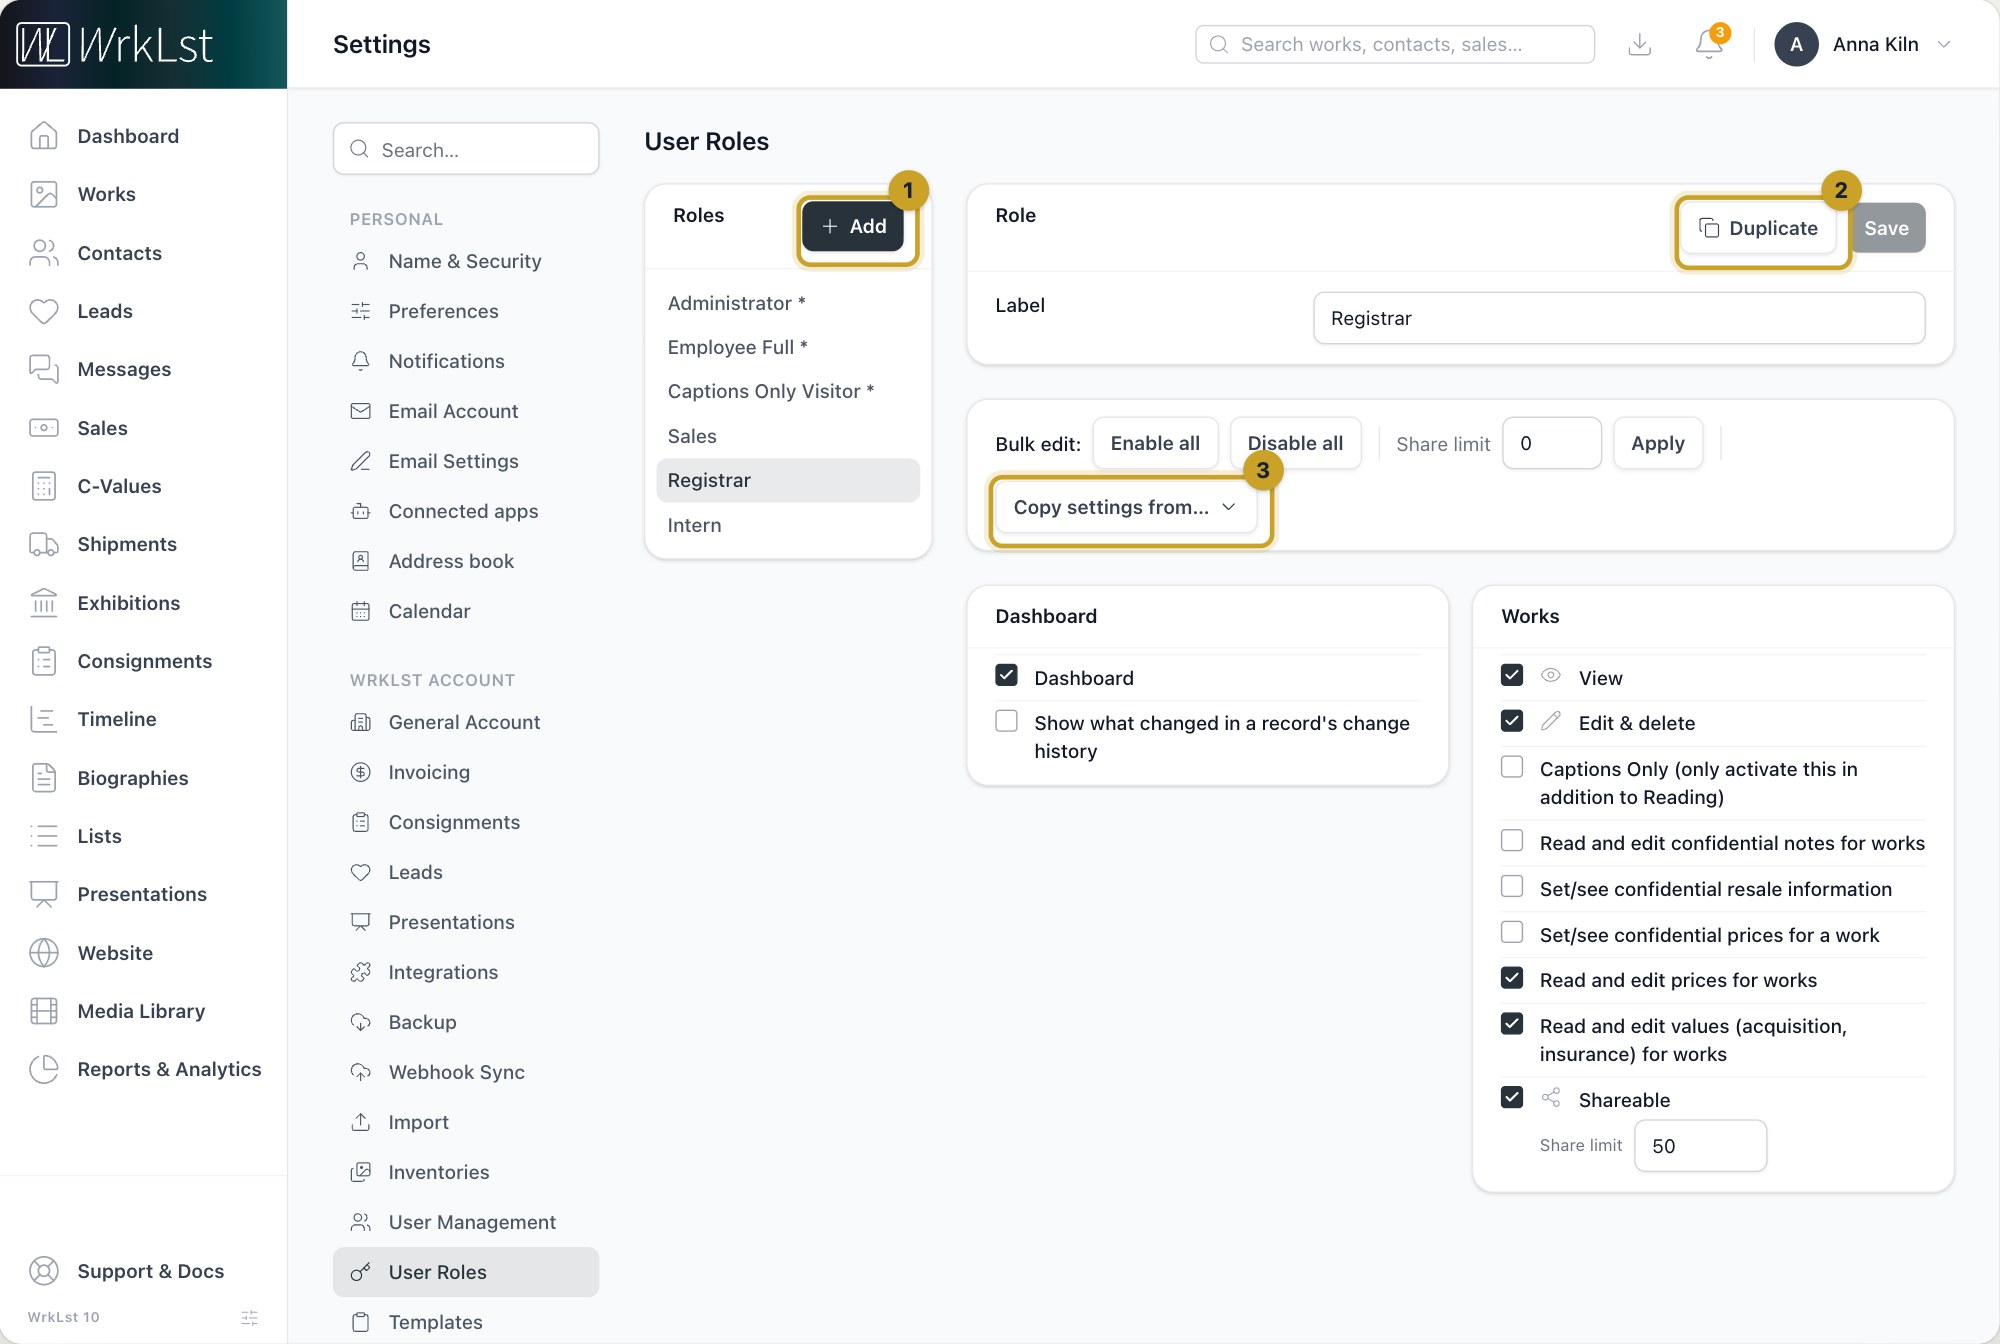Focus the global search works, contacts field
2000x1344 pixels.
point(1395,44)
